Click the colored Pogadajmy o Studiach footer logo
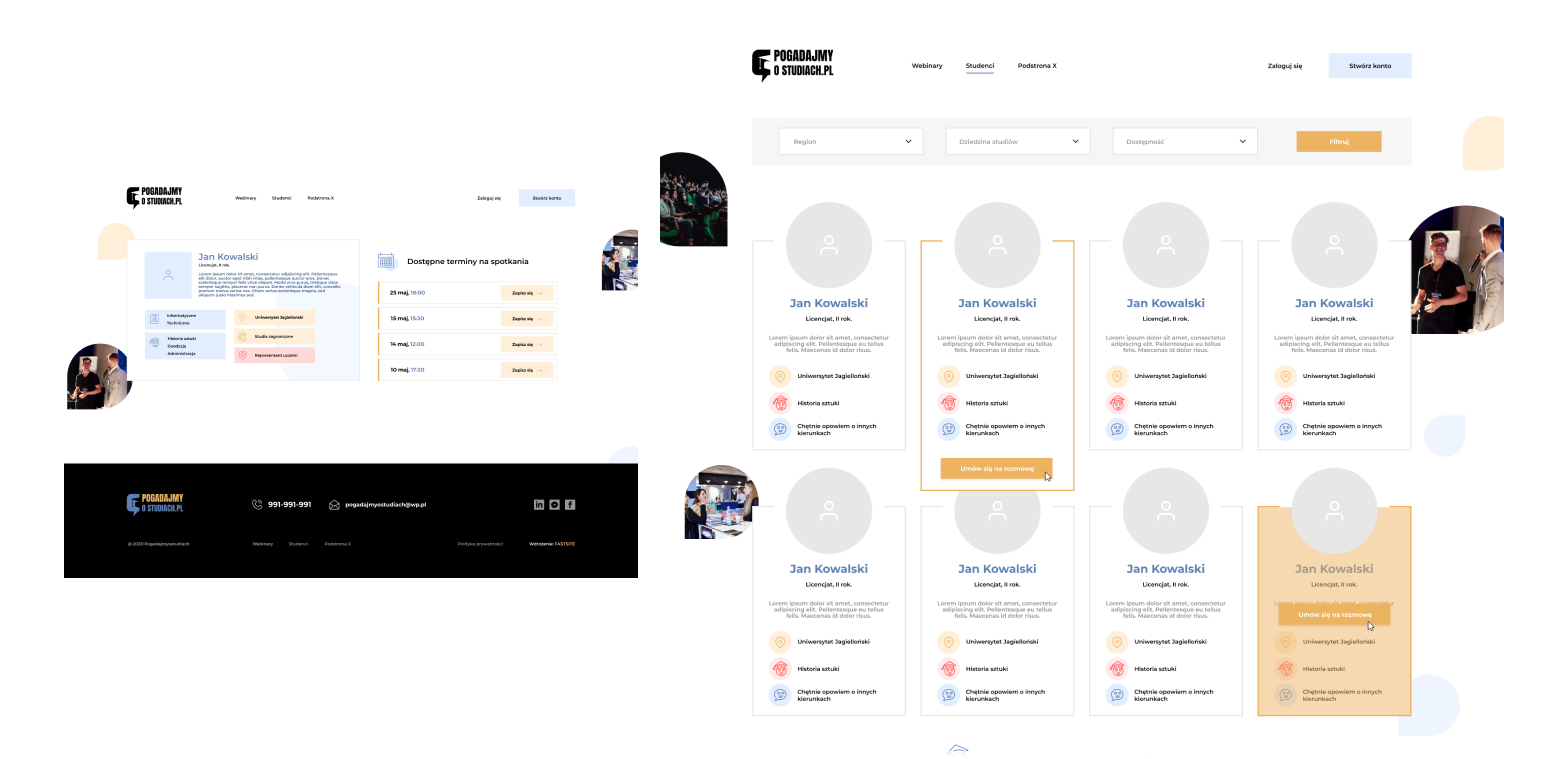 click(155, 504)
